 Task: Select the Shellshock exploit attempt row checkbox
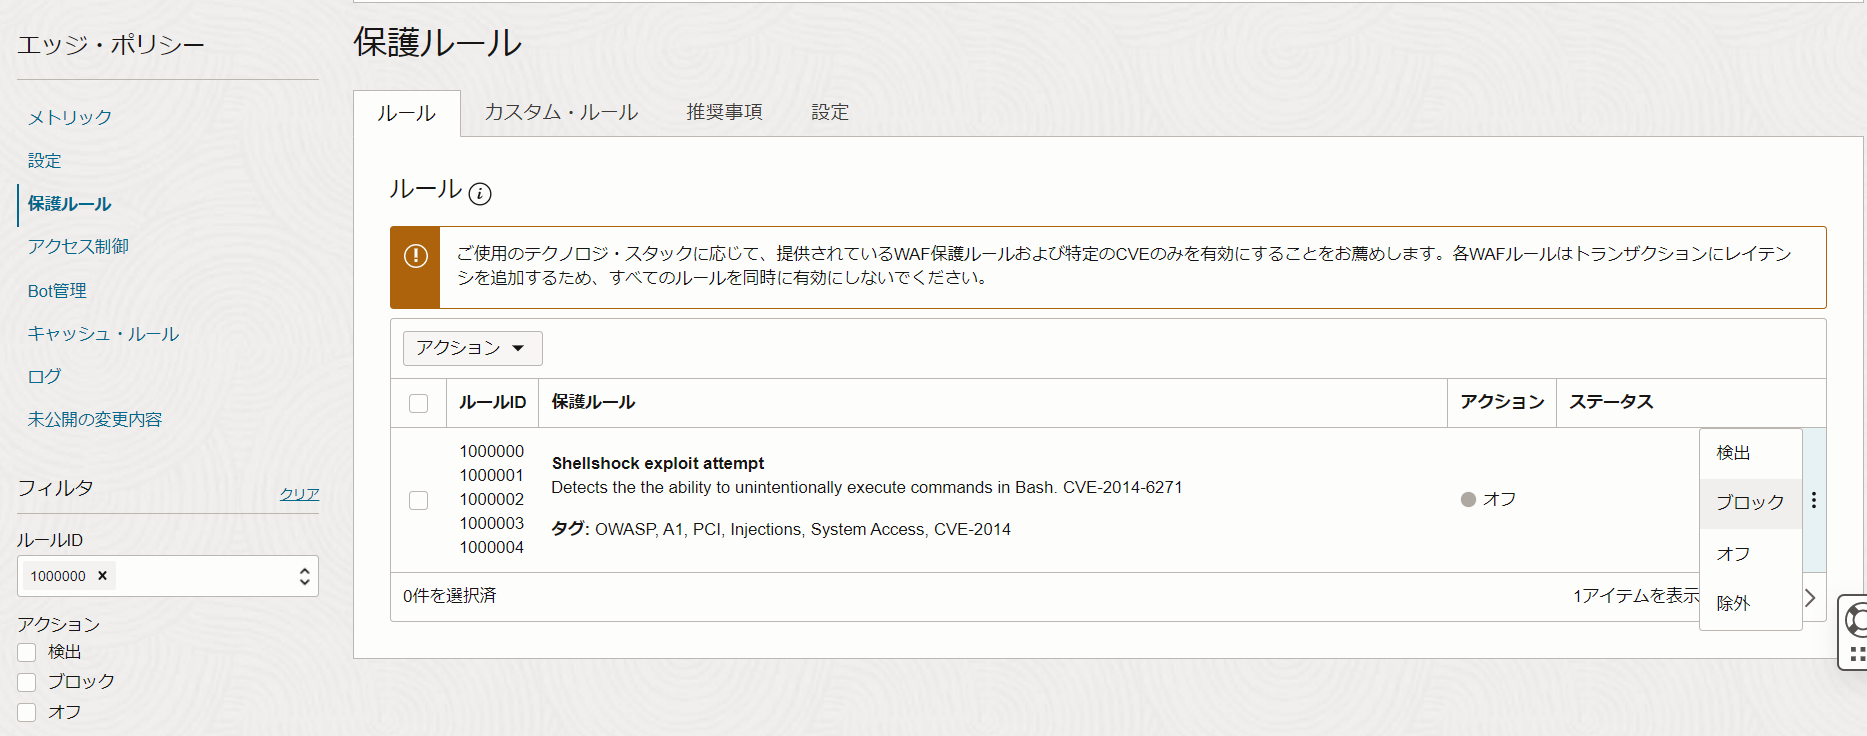pyautogui.click(x=419, y=500)
